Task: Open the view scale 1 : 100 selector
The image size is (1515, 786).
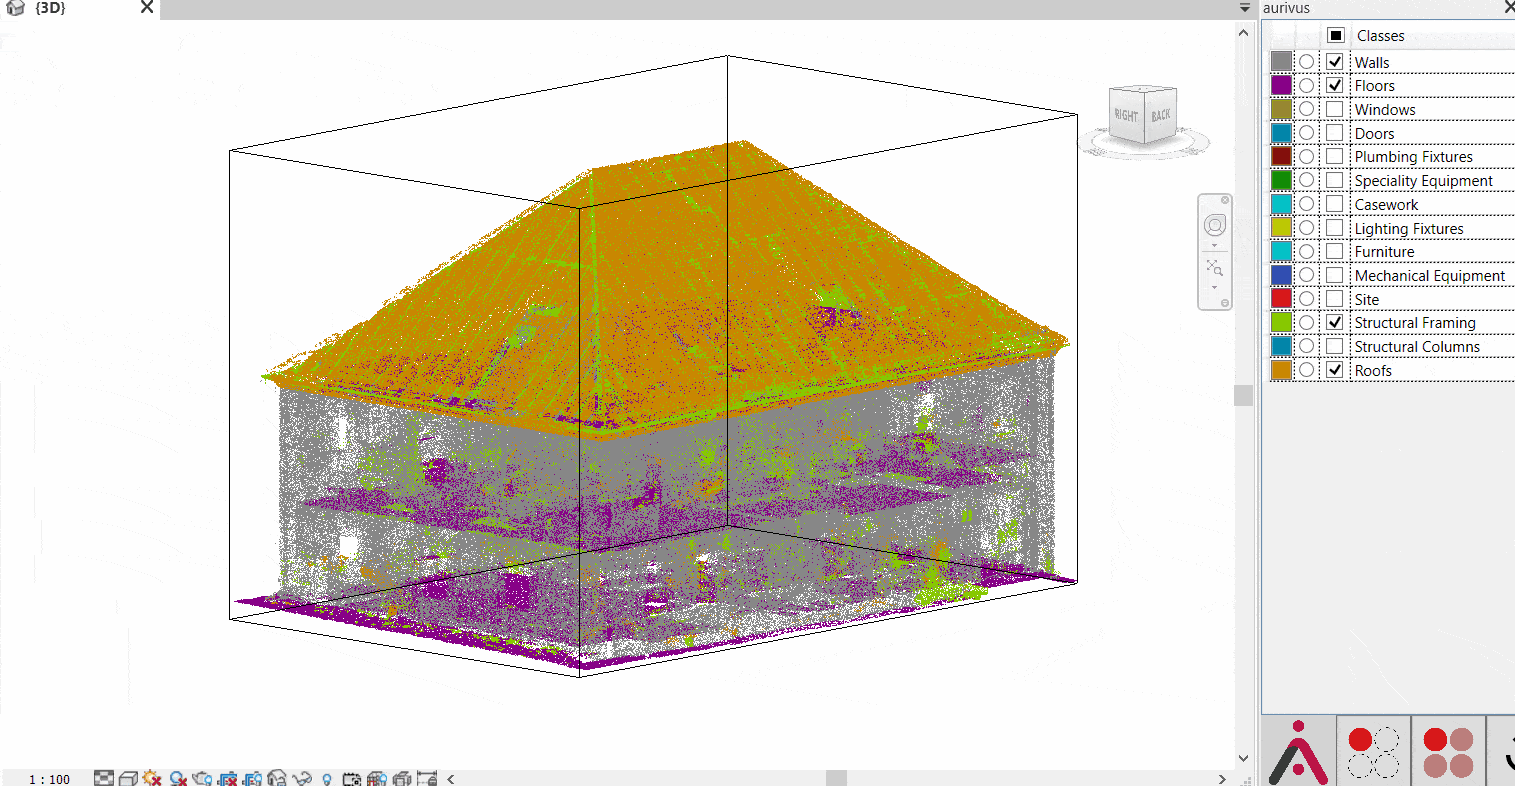Action: click(x=49, y=779)
